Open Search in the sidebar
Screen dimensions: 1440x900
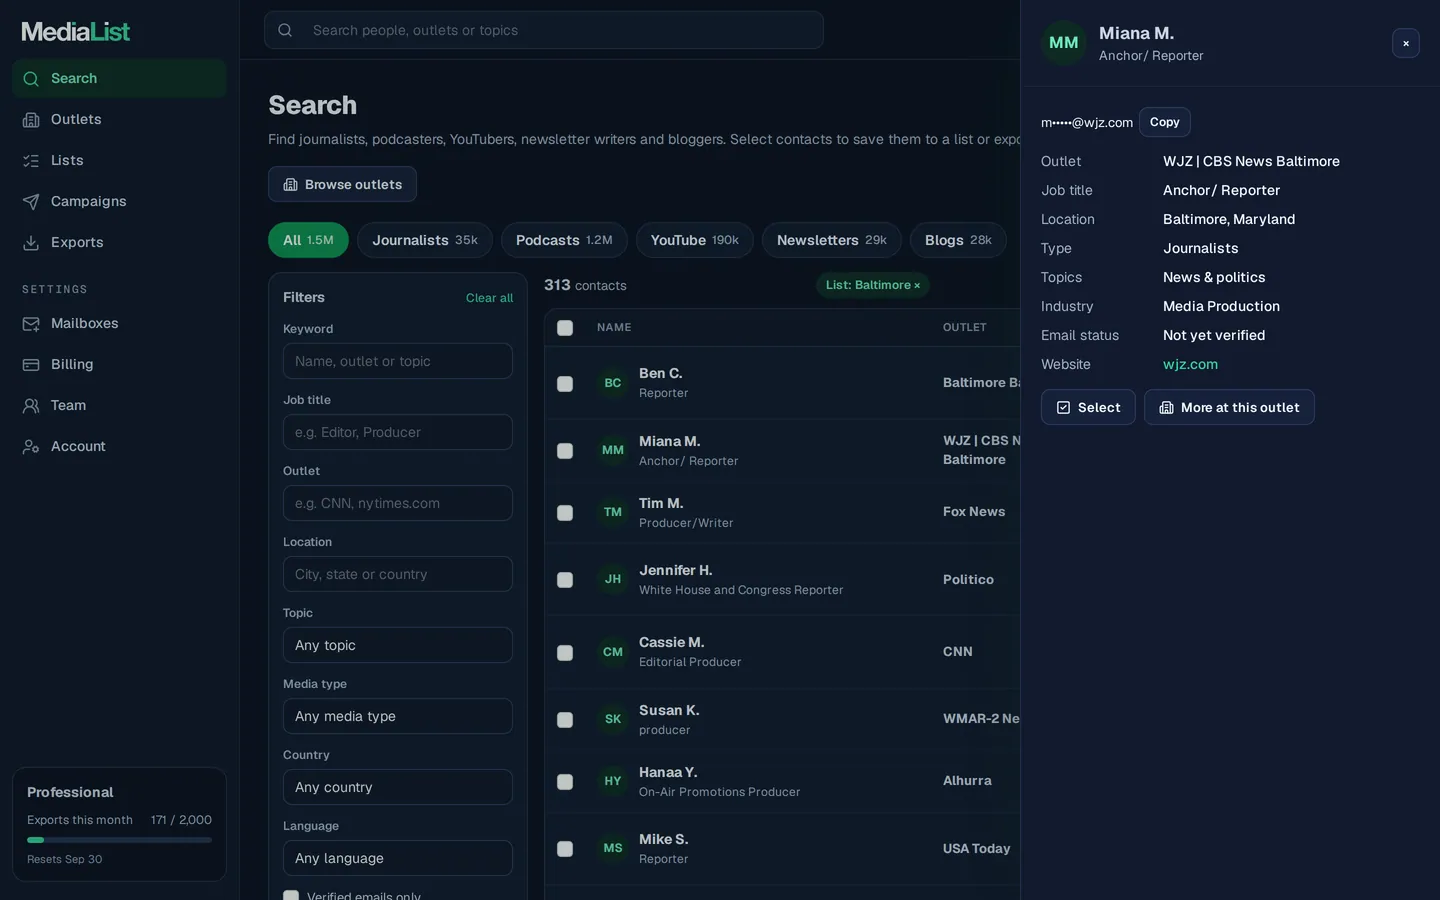119,78
